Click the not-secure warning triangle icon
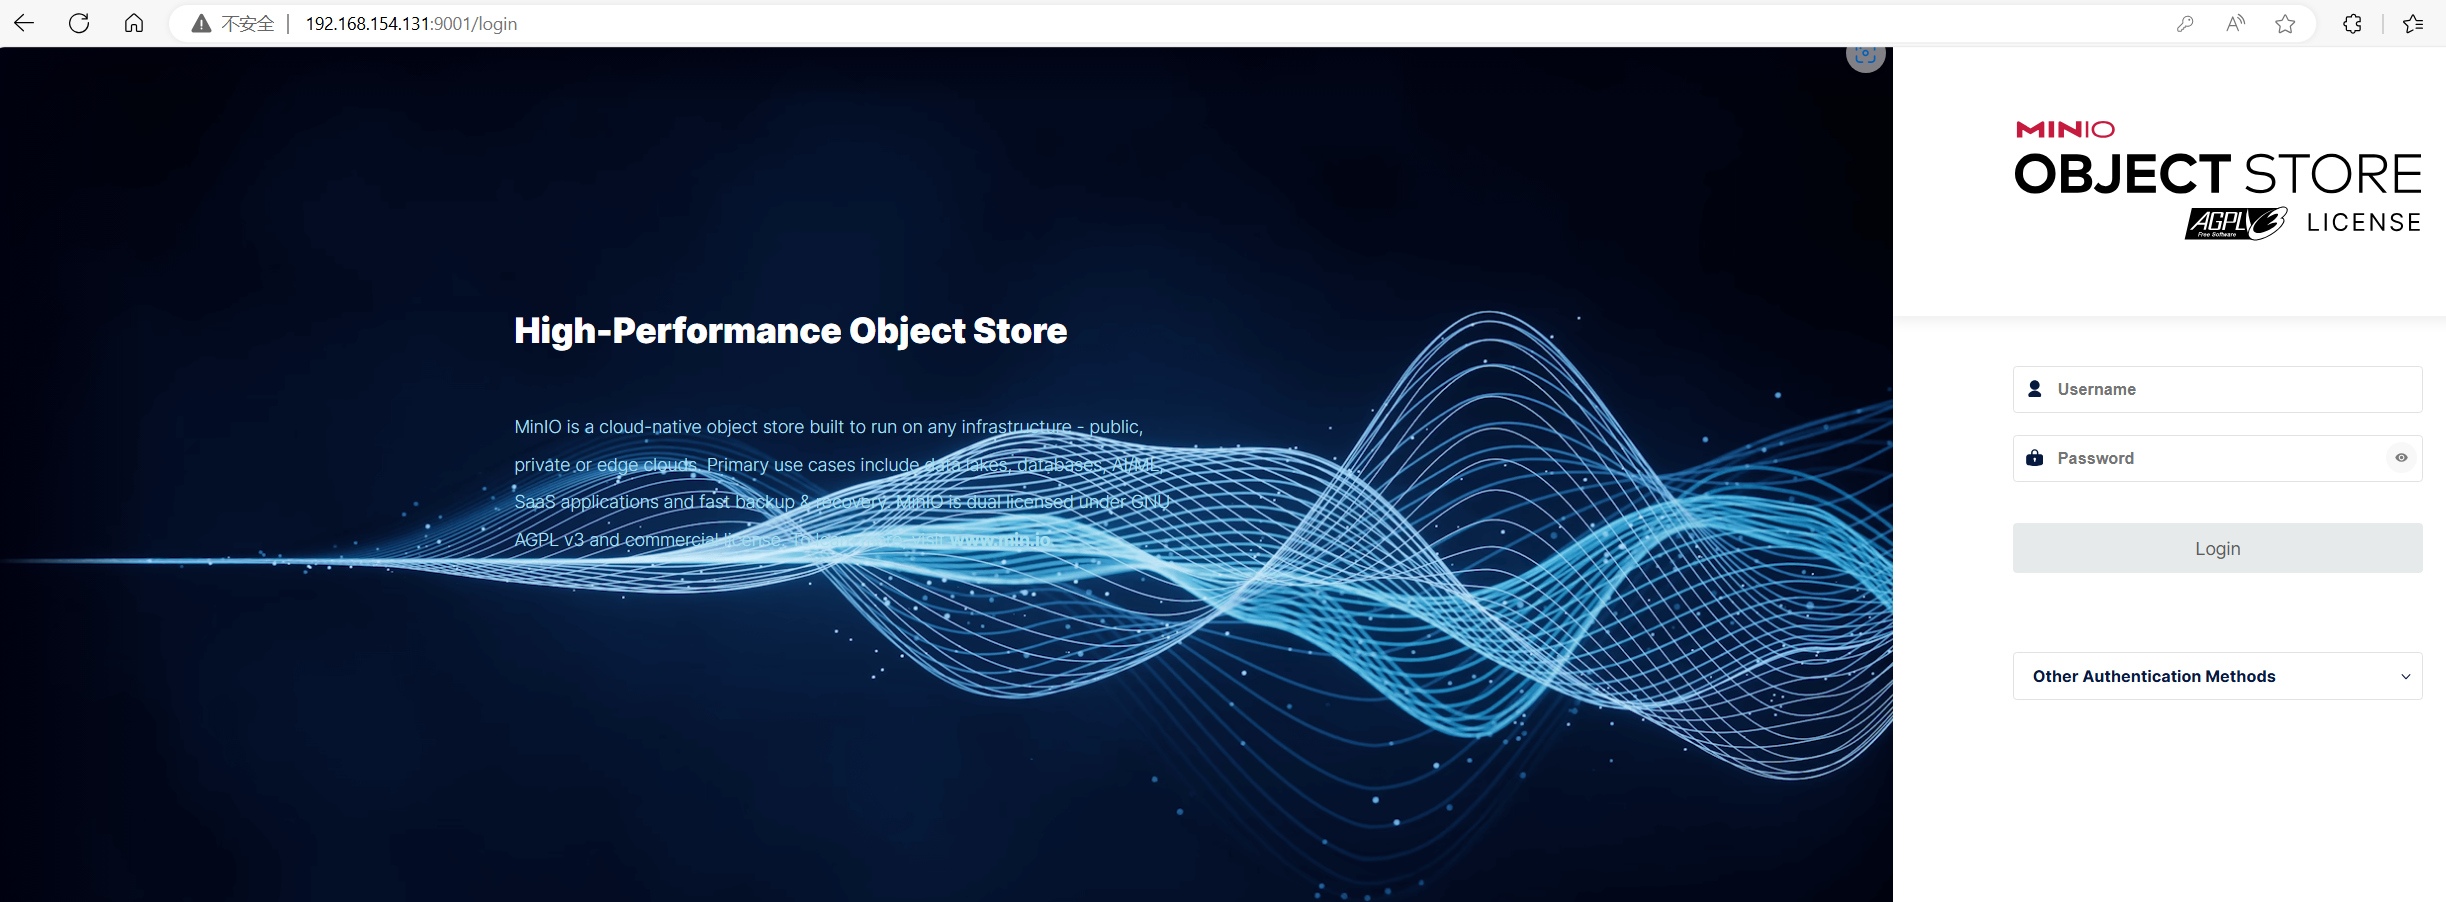 click(201, 24)
